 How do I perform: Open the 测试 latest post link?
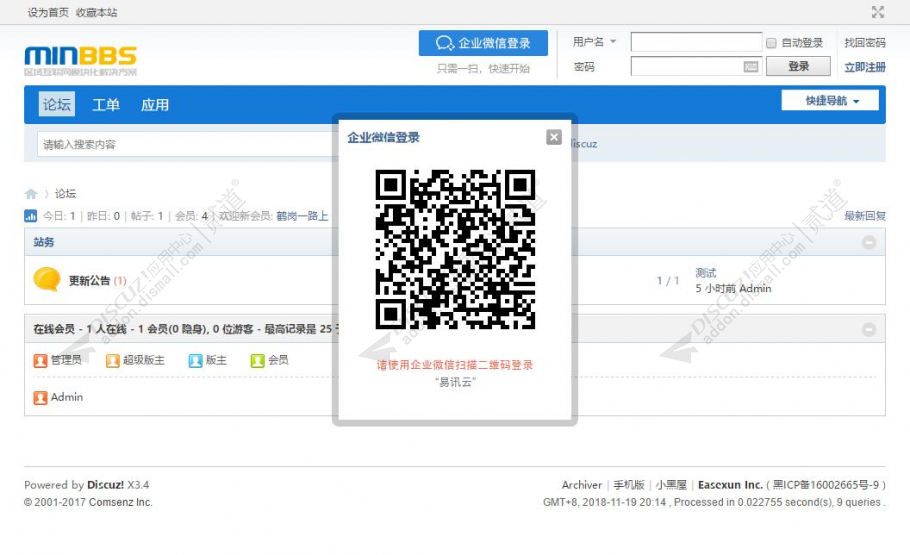[706, 273]
